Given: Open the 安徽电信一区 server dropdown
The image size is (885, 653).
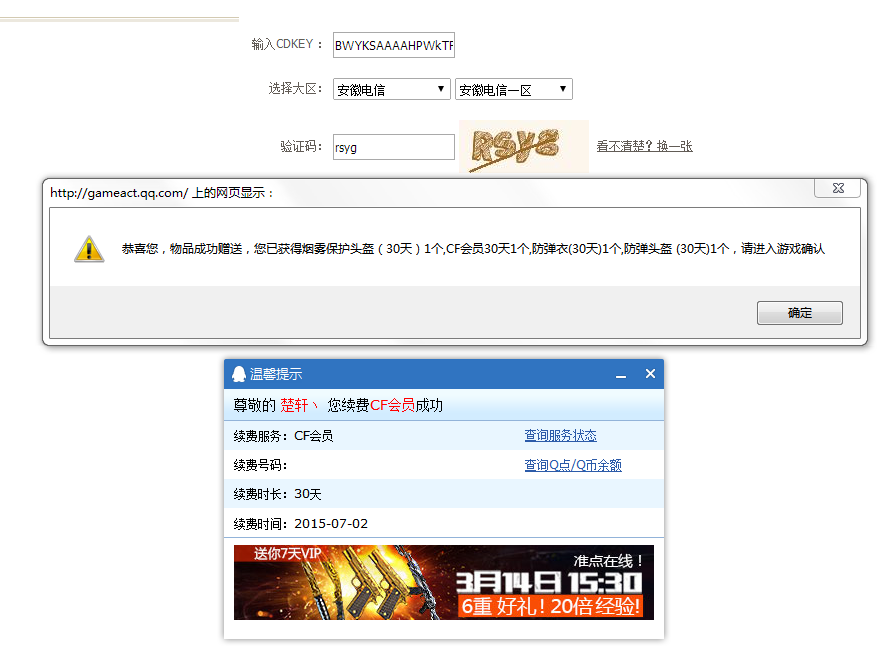Looking at the screenshot, I should tap(514, 89).
